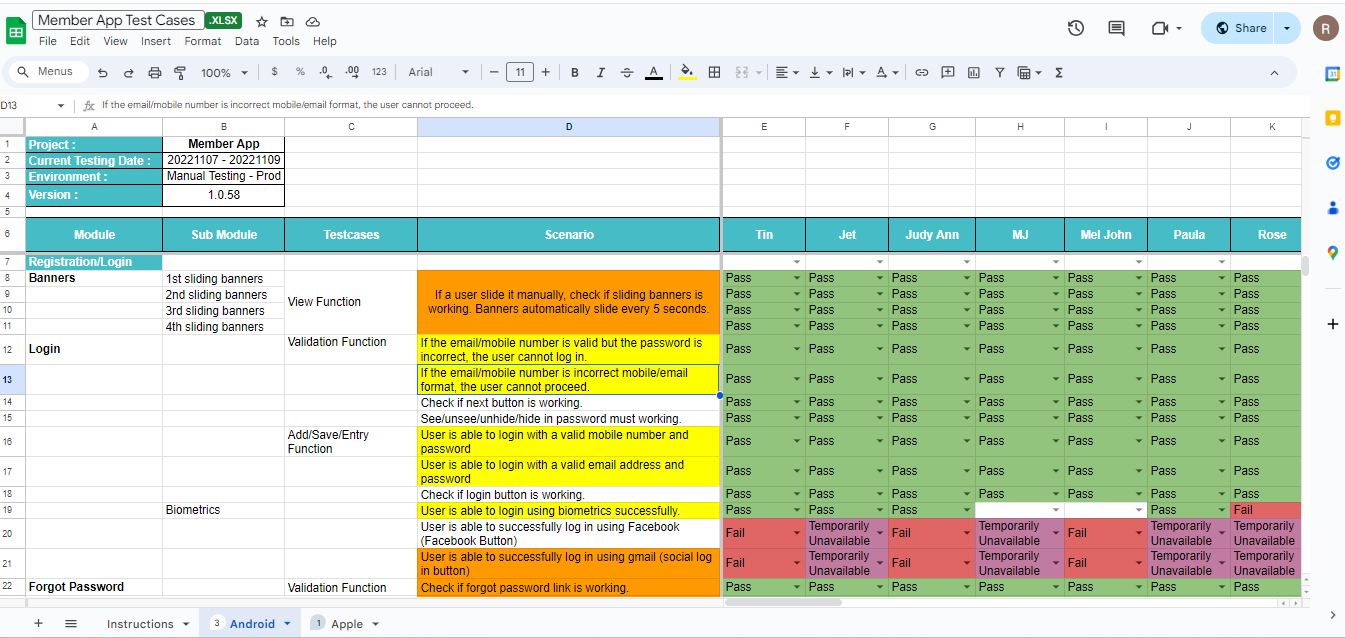Open the Text color picker

653,72
